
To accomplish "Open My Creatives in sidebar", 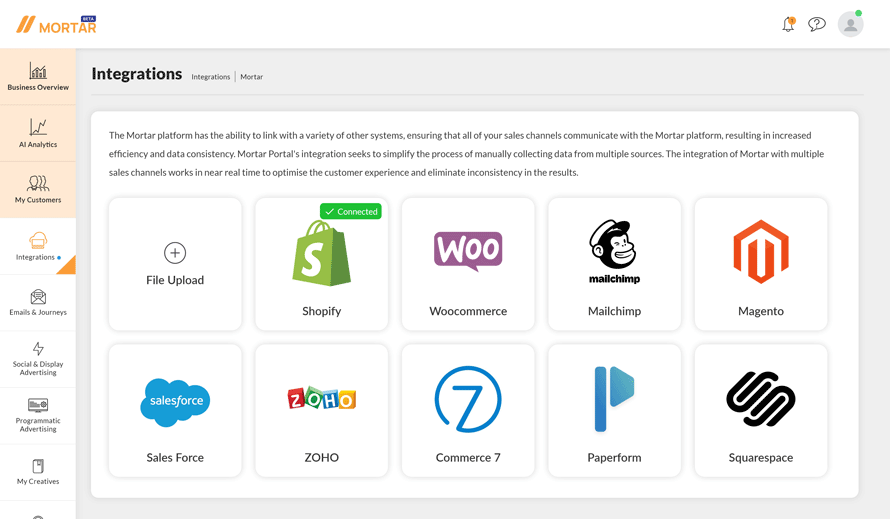I will pos(38,472).
